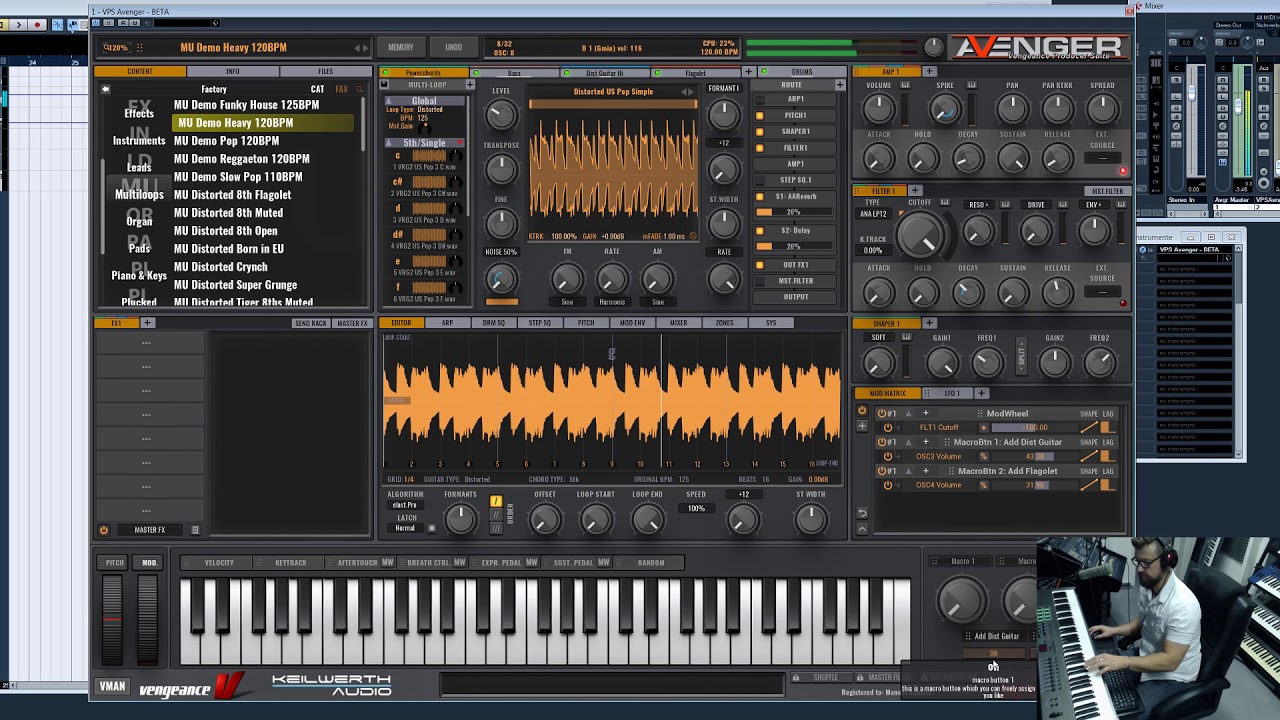Click the MEMORY button
The image size is (1280, 720).
tap(401, 47)
